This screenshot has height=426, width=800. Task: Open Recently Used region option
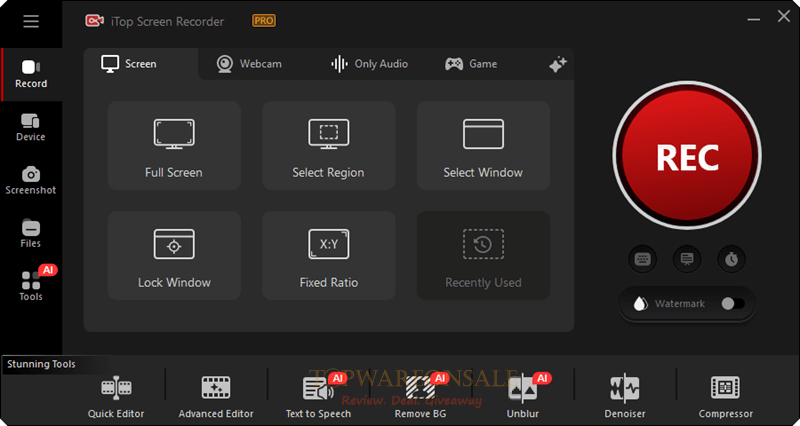(x=483, y=256)
